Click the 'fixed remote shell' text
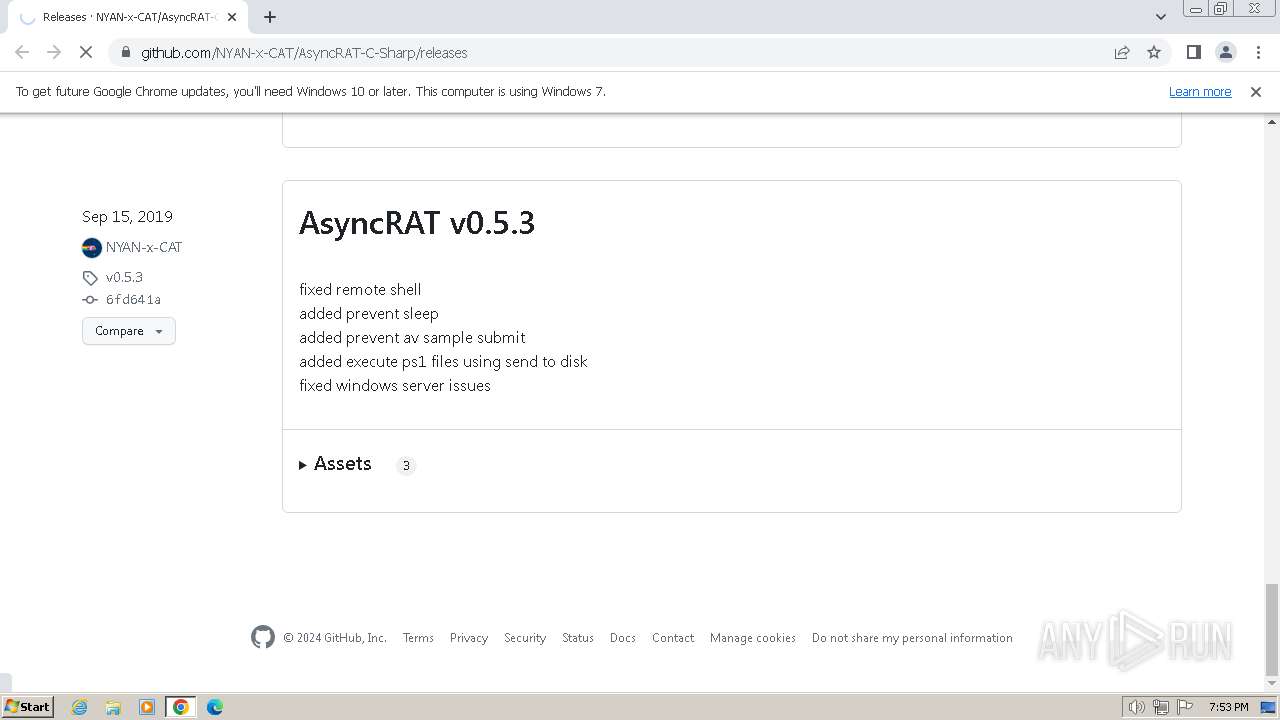 [360, 290]
